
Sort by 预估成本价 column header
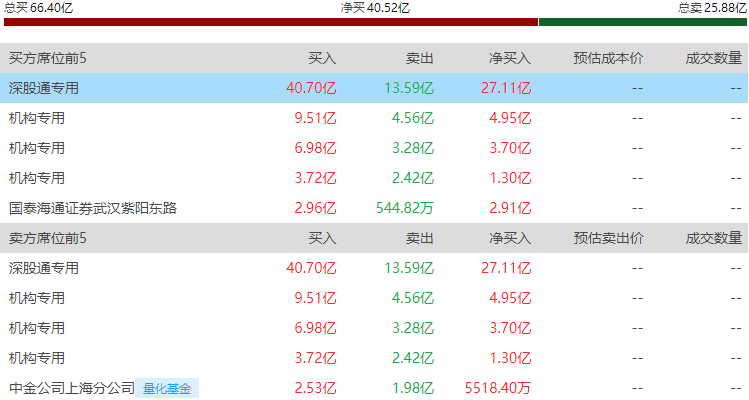tap(608, 58)
